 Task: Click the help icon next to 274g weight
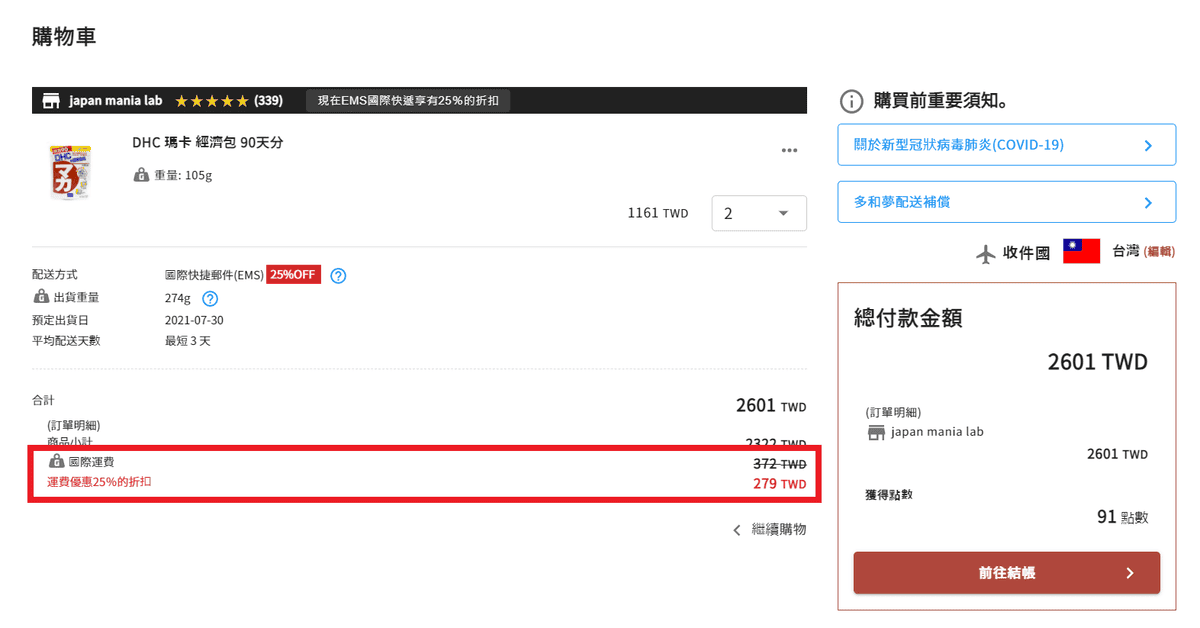(210, 298)
